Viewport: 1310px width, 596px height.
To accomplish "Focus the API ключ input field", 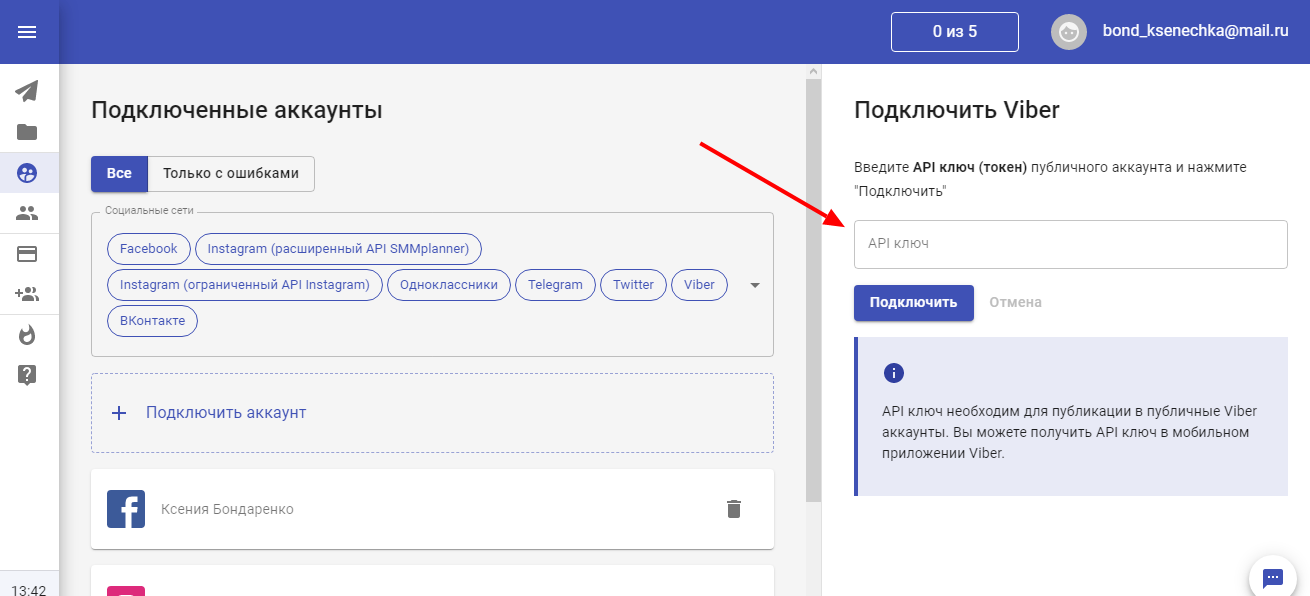I will (x=1070, y=244).
